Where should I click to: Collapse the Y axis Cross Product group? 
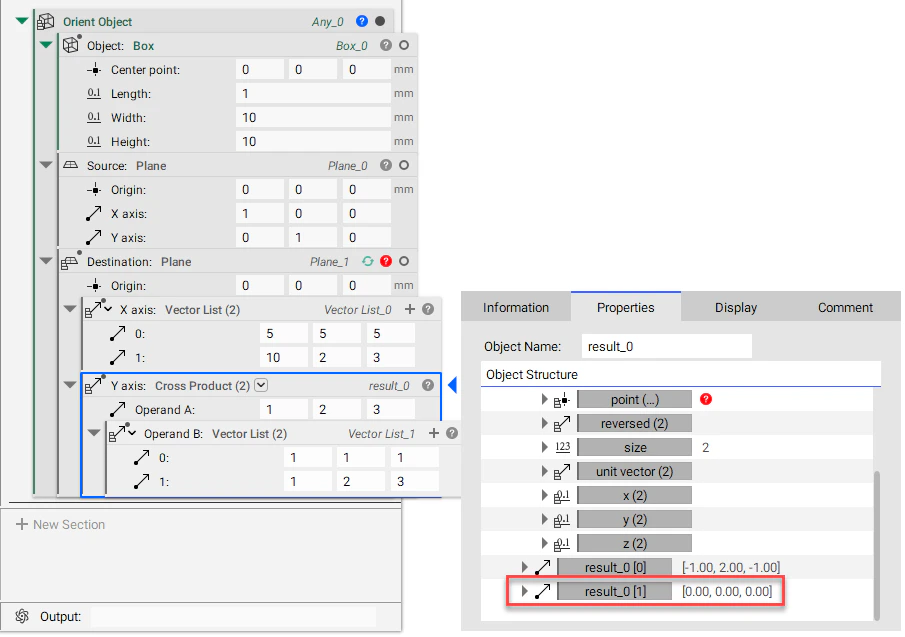pos(70,384)
